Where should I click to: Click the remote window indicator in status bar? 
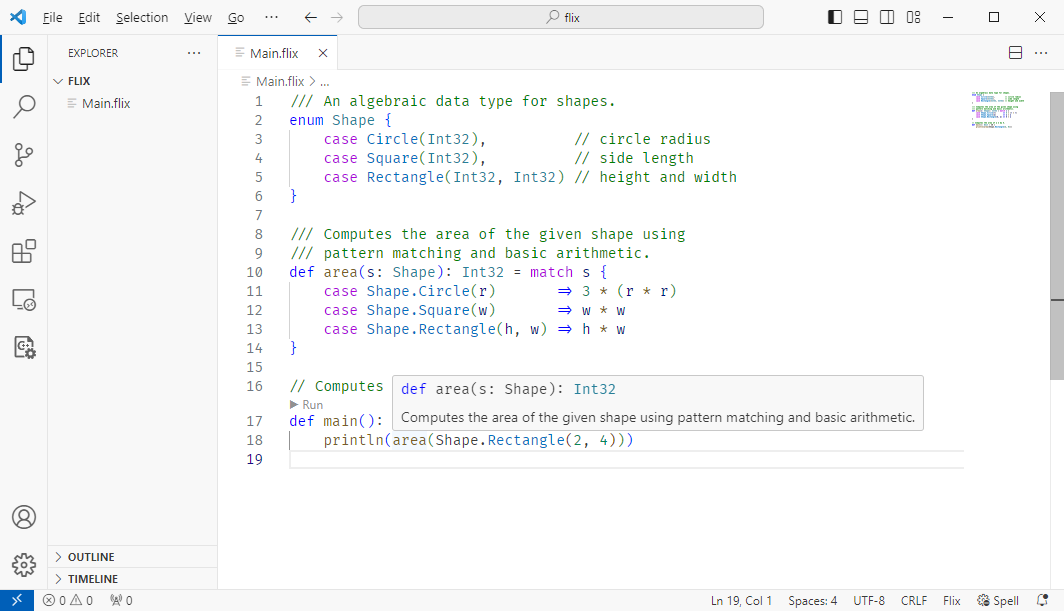(x=17, y=600)
